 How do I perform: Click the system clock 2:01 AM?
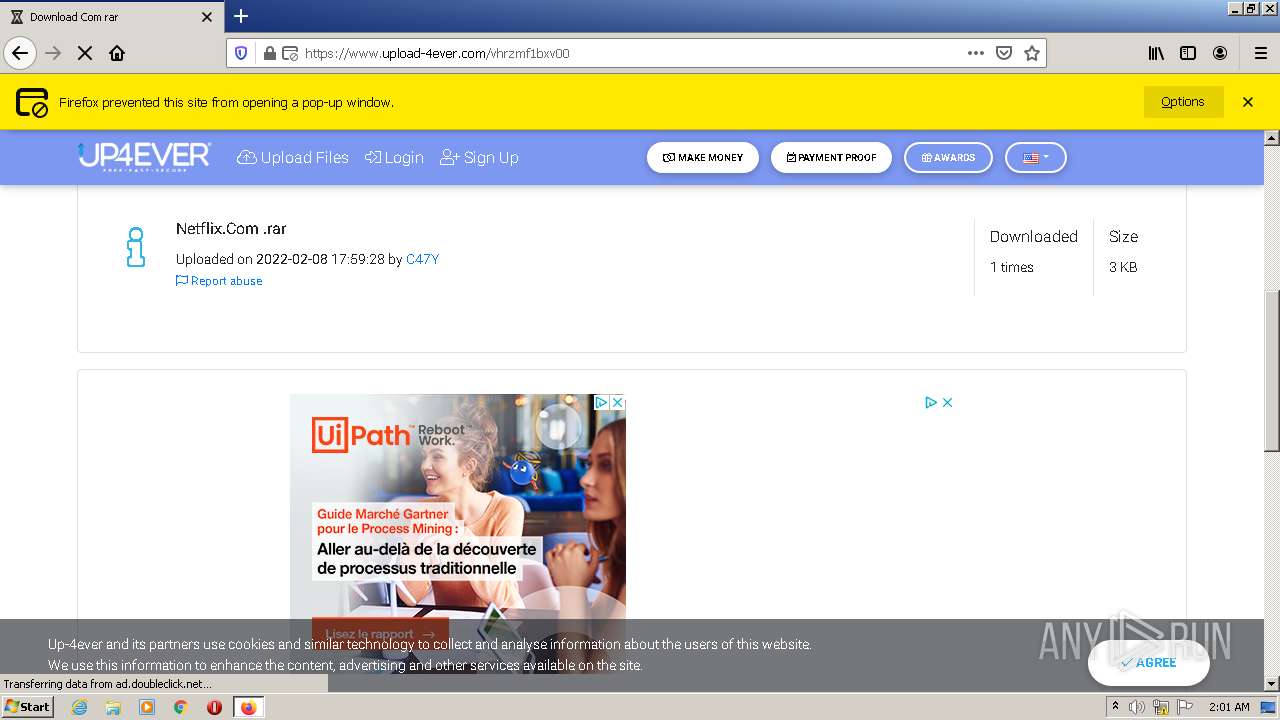click(1229, 707)
